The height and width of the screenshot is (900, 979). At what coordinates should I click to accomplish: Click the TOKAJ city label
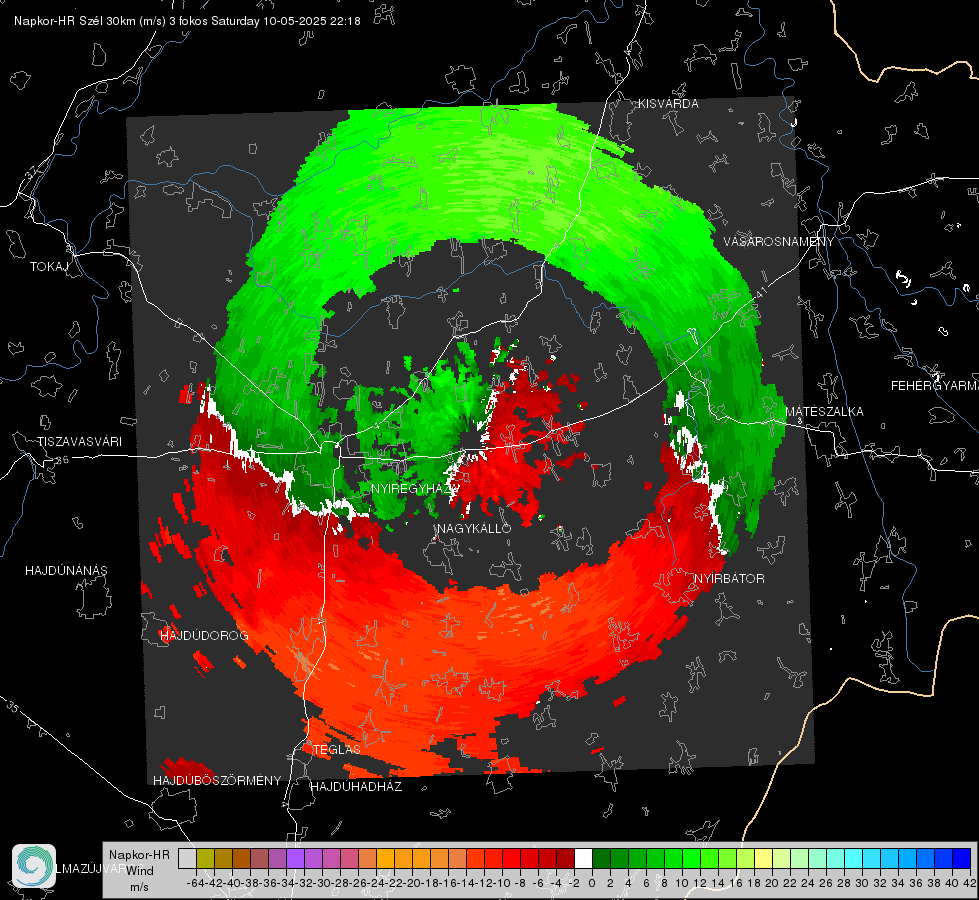pos(49,267)
